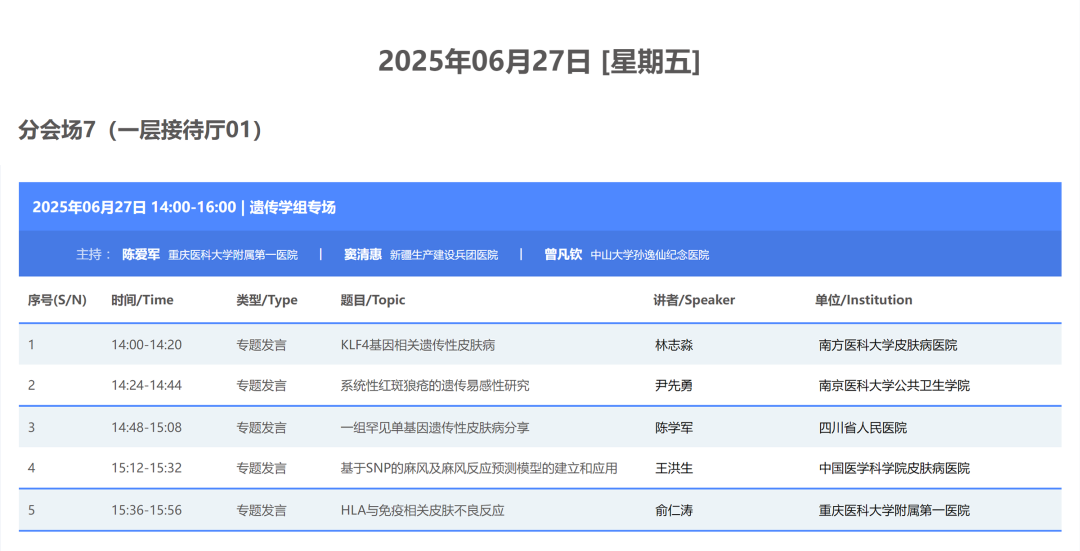The height and width of the screenshot is (551, 1080).
Task: Click 专题发言 type in row 5
Action: 262,510
